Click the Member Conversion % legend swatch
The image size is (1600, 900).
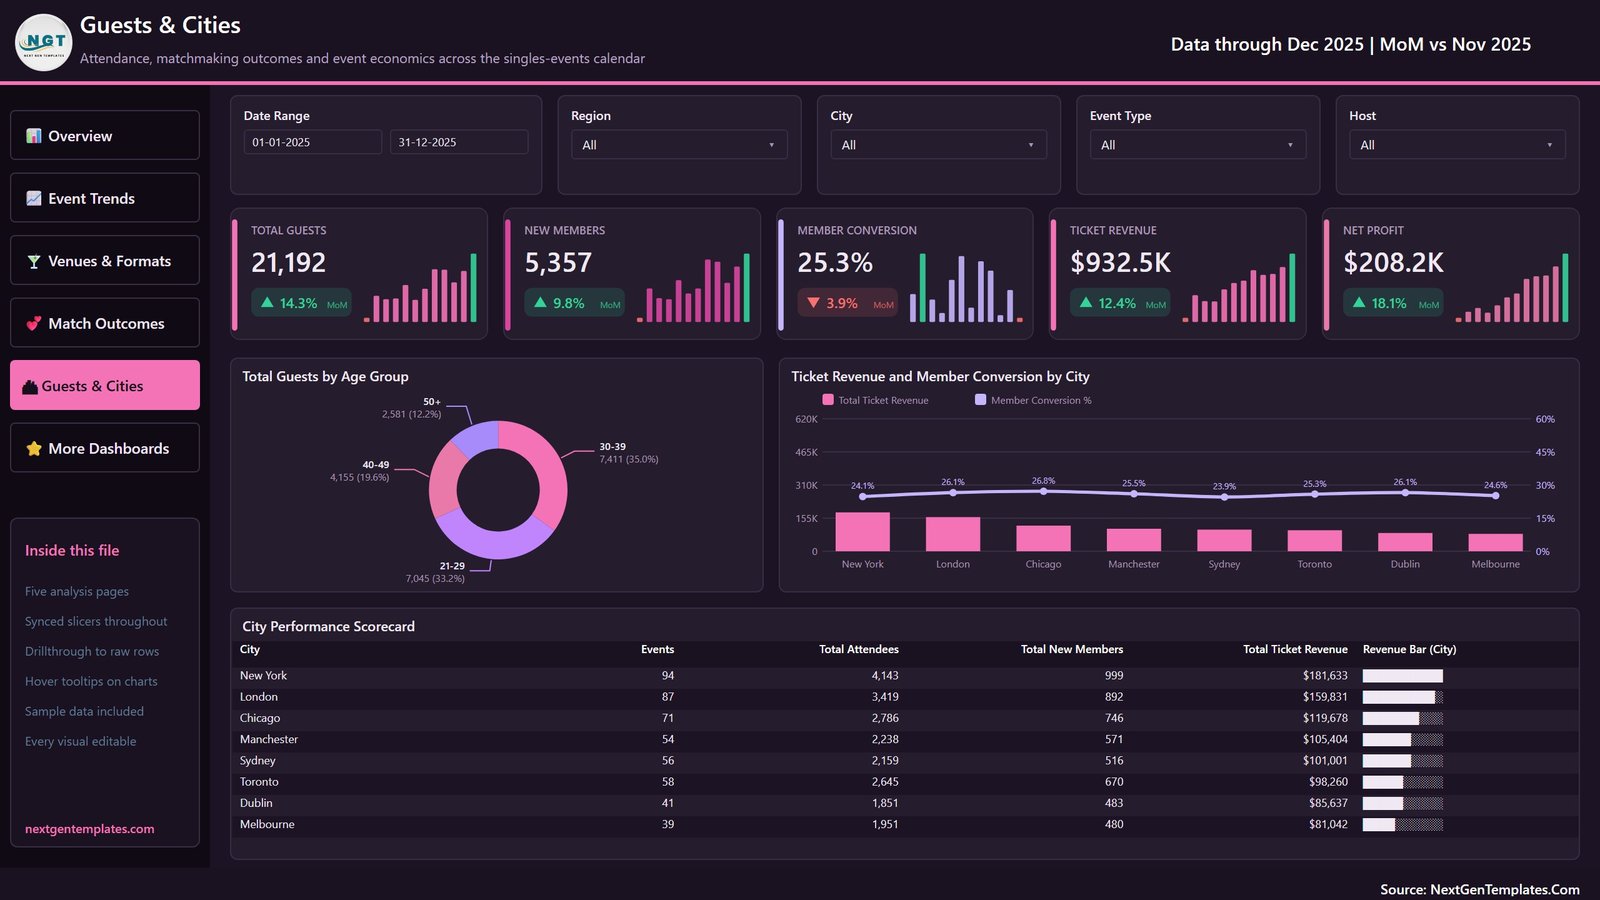tap(980, 400)
